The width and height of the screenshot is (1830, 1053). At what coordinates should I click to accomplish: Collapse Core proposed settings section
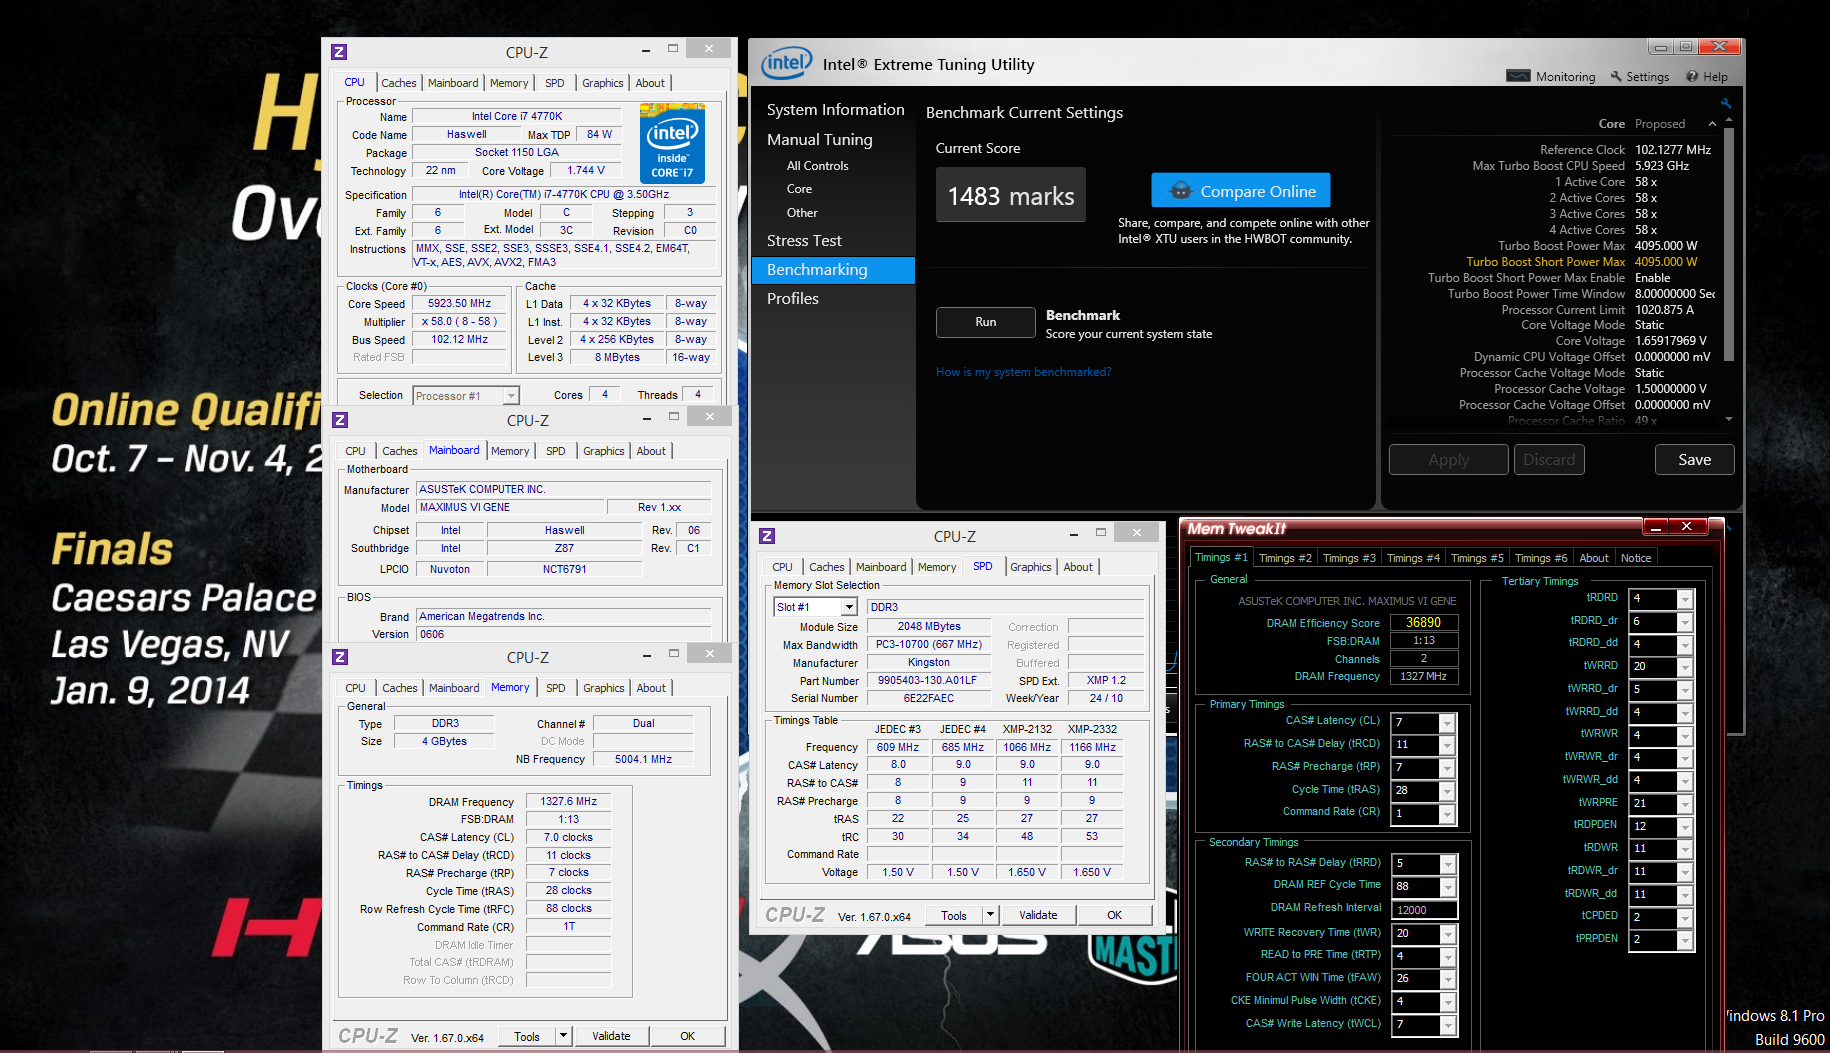pos(1712,124)
